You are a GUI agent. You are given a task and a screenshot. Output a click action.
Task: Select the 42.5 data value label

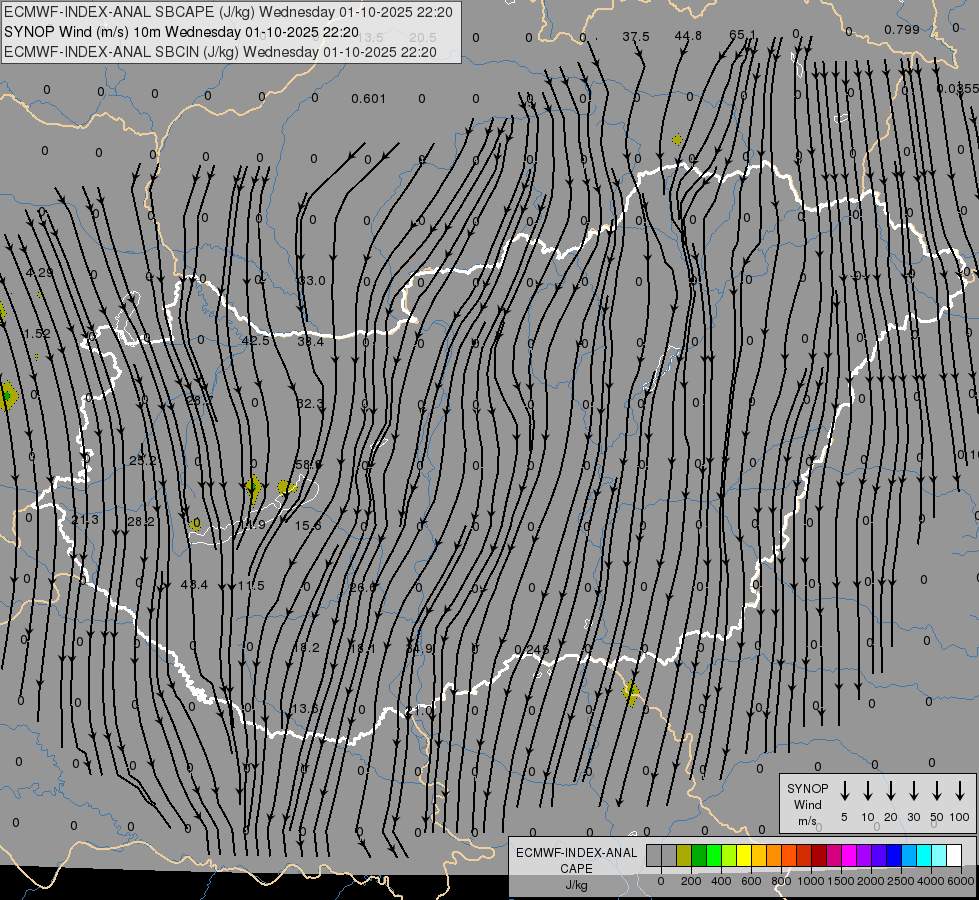point(255,341)
